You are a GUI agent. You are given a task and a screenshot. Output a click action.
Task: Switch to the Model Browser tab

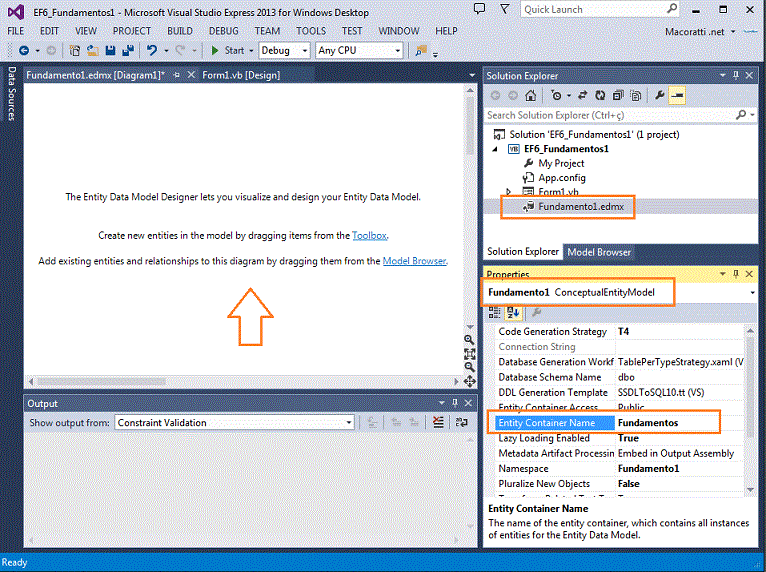[x=599, y=252]
